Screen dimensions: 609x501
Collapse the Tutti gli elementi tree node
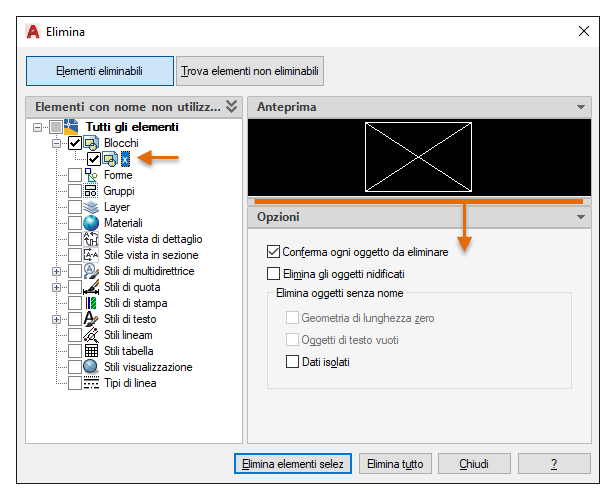[37, 127]
